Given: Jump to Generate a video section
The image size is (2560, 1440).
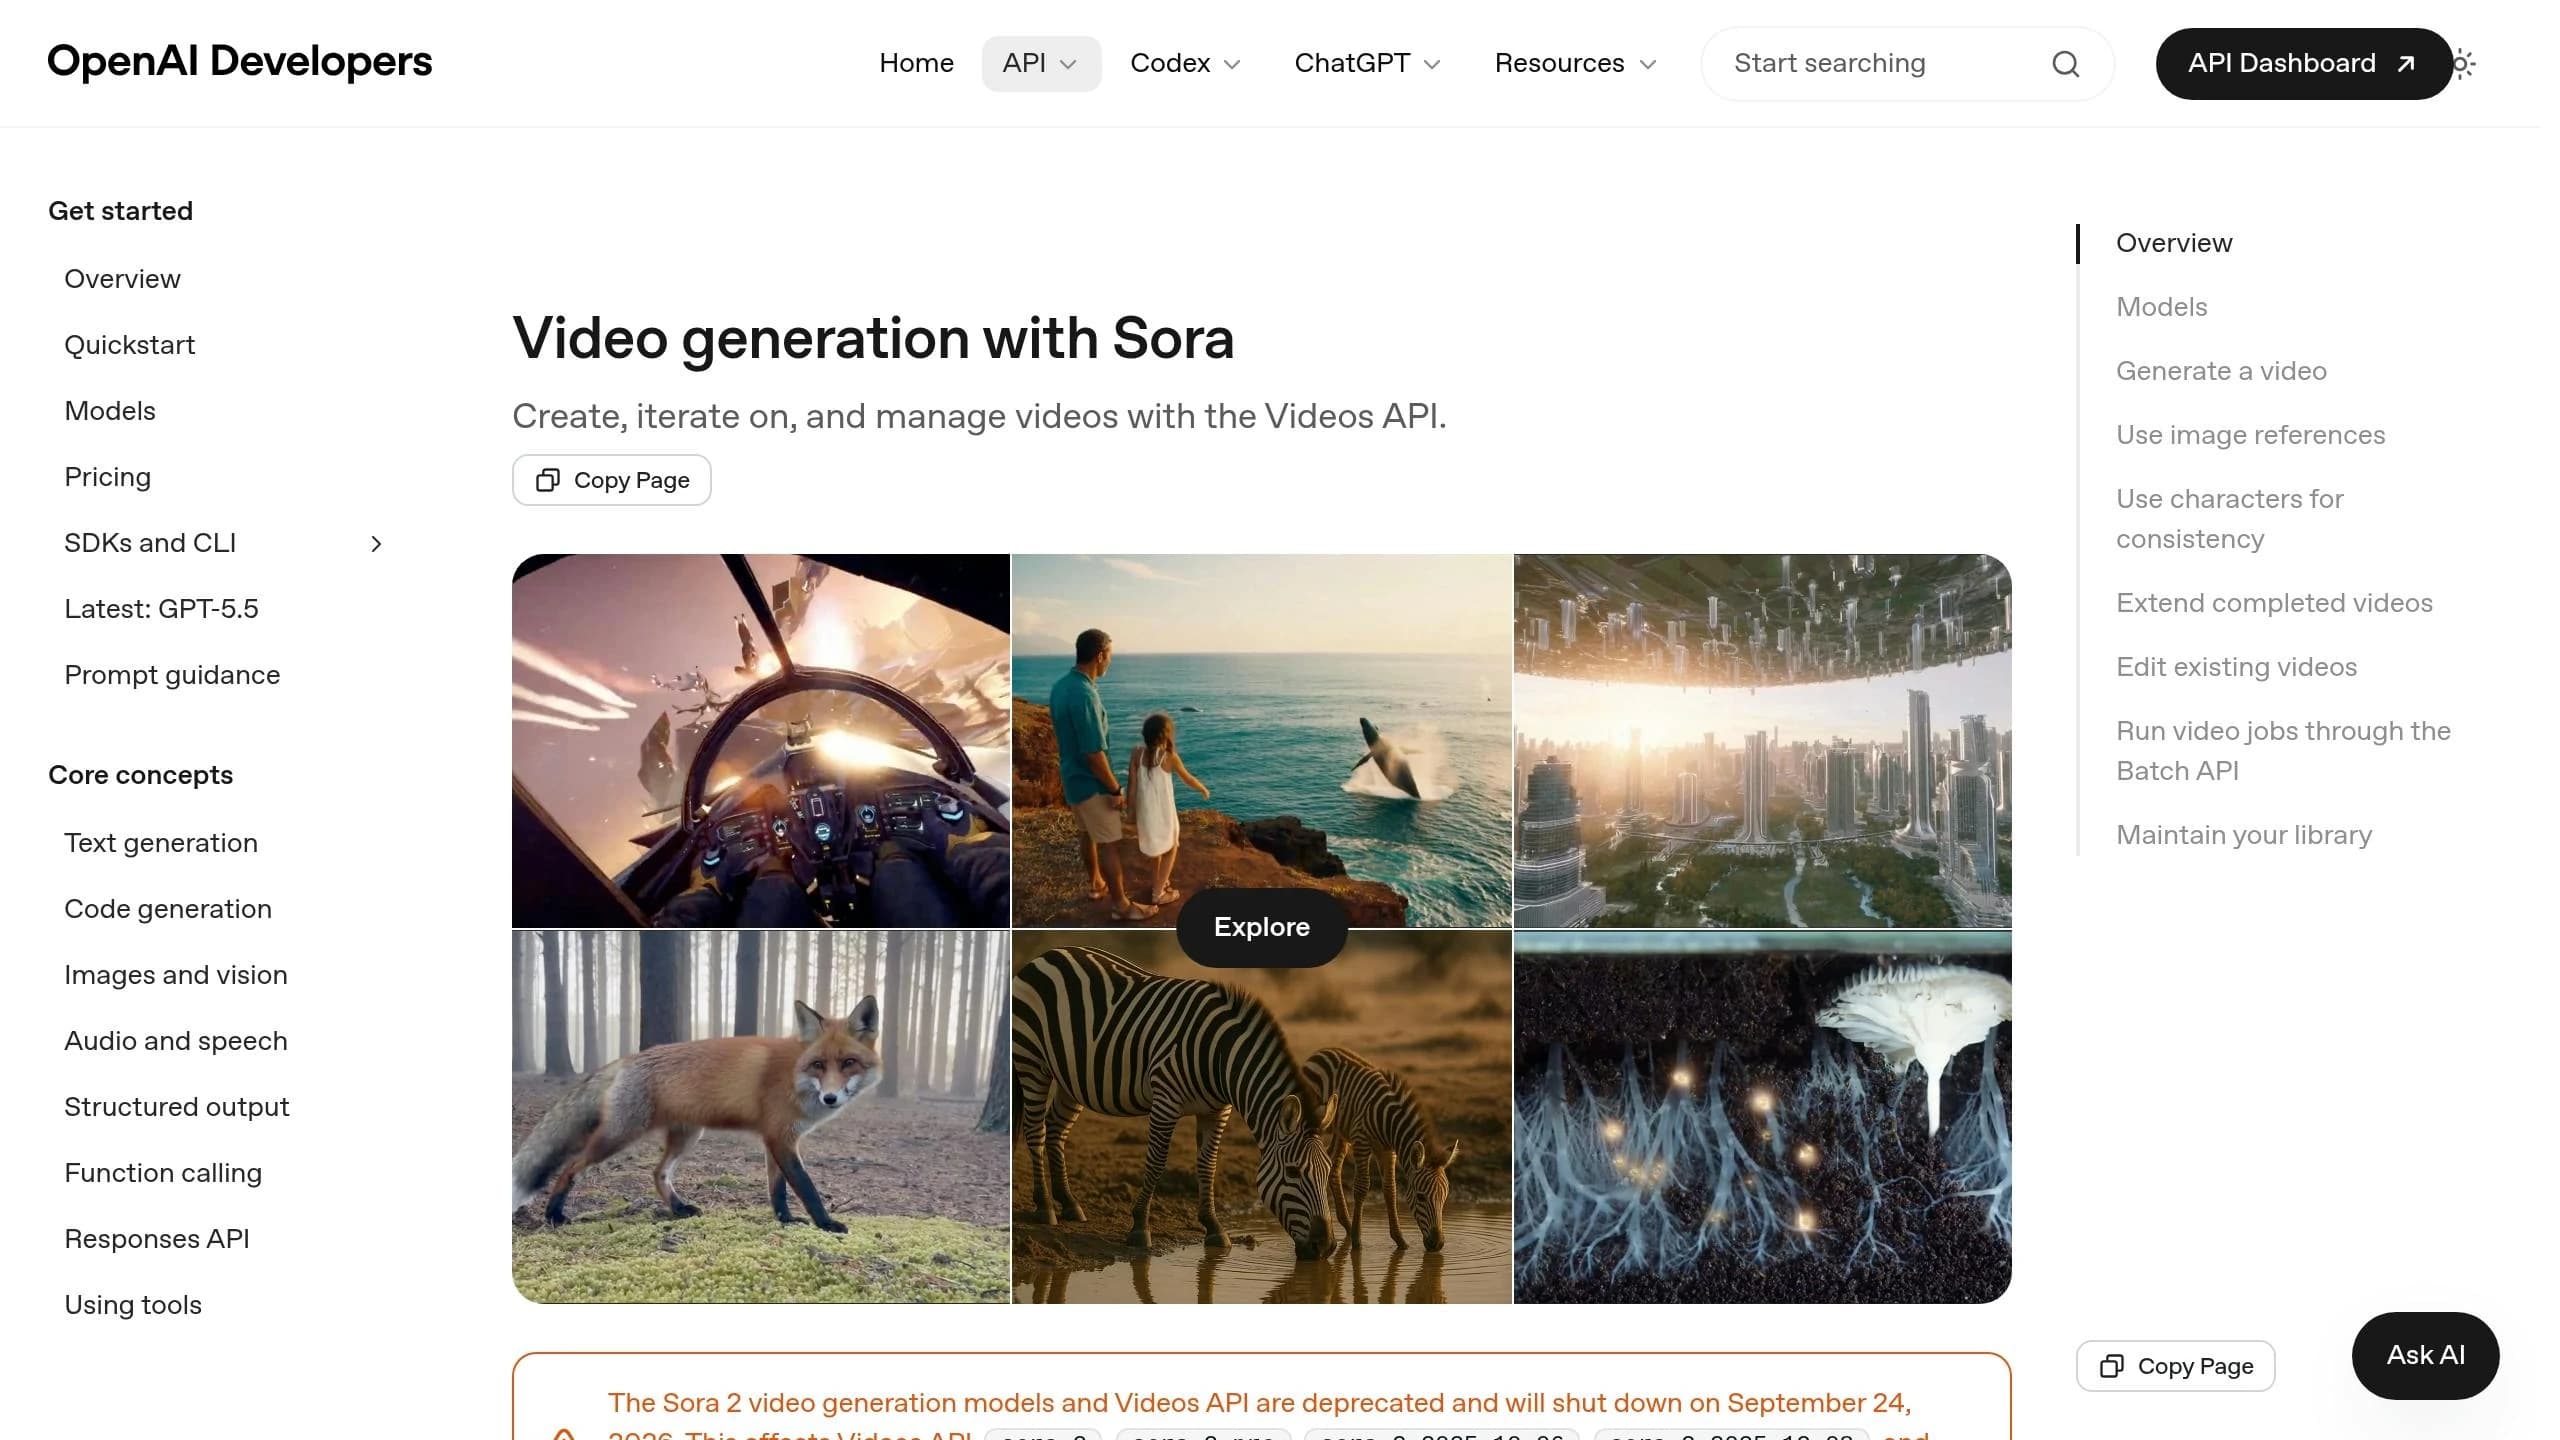Looking at the screenshot, I should (2221, 371).
